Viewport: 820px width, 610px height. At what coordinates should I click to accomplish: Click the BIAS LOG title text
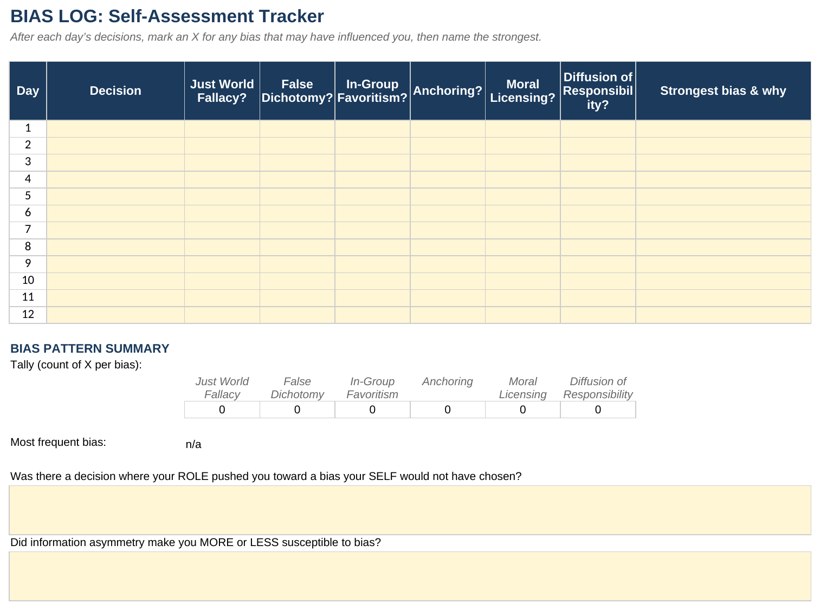167,16
